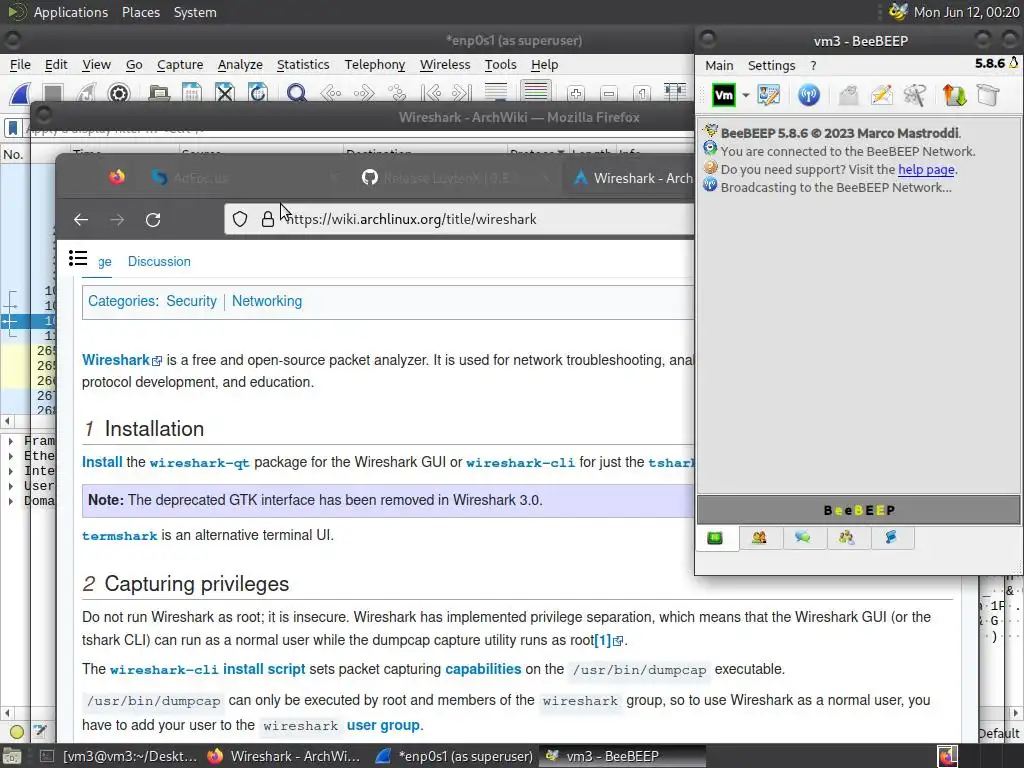The image size is (1024, 768).
Task: Open BeeBEEP question mark help menu
Action: (x=813, y=65)
